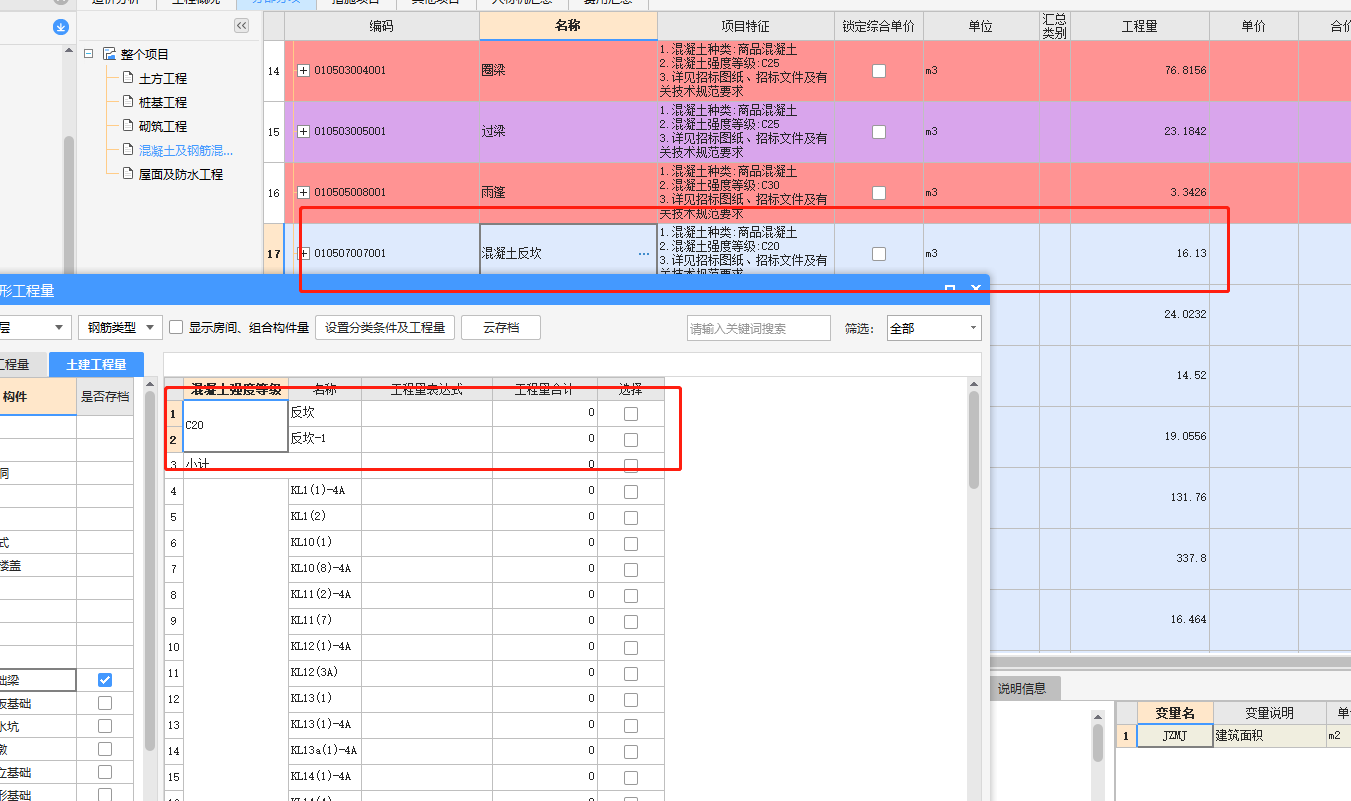Tick the 选择 checkbox for 反坎 row

pyautogui.click(x=631, y=414)
